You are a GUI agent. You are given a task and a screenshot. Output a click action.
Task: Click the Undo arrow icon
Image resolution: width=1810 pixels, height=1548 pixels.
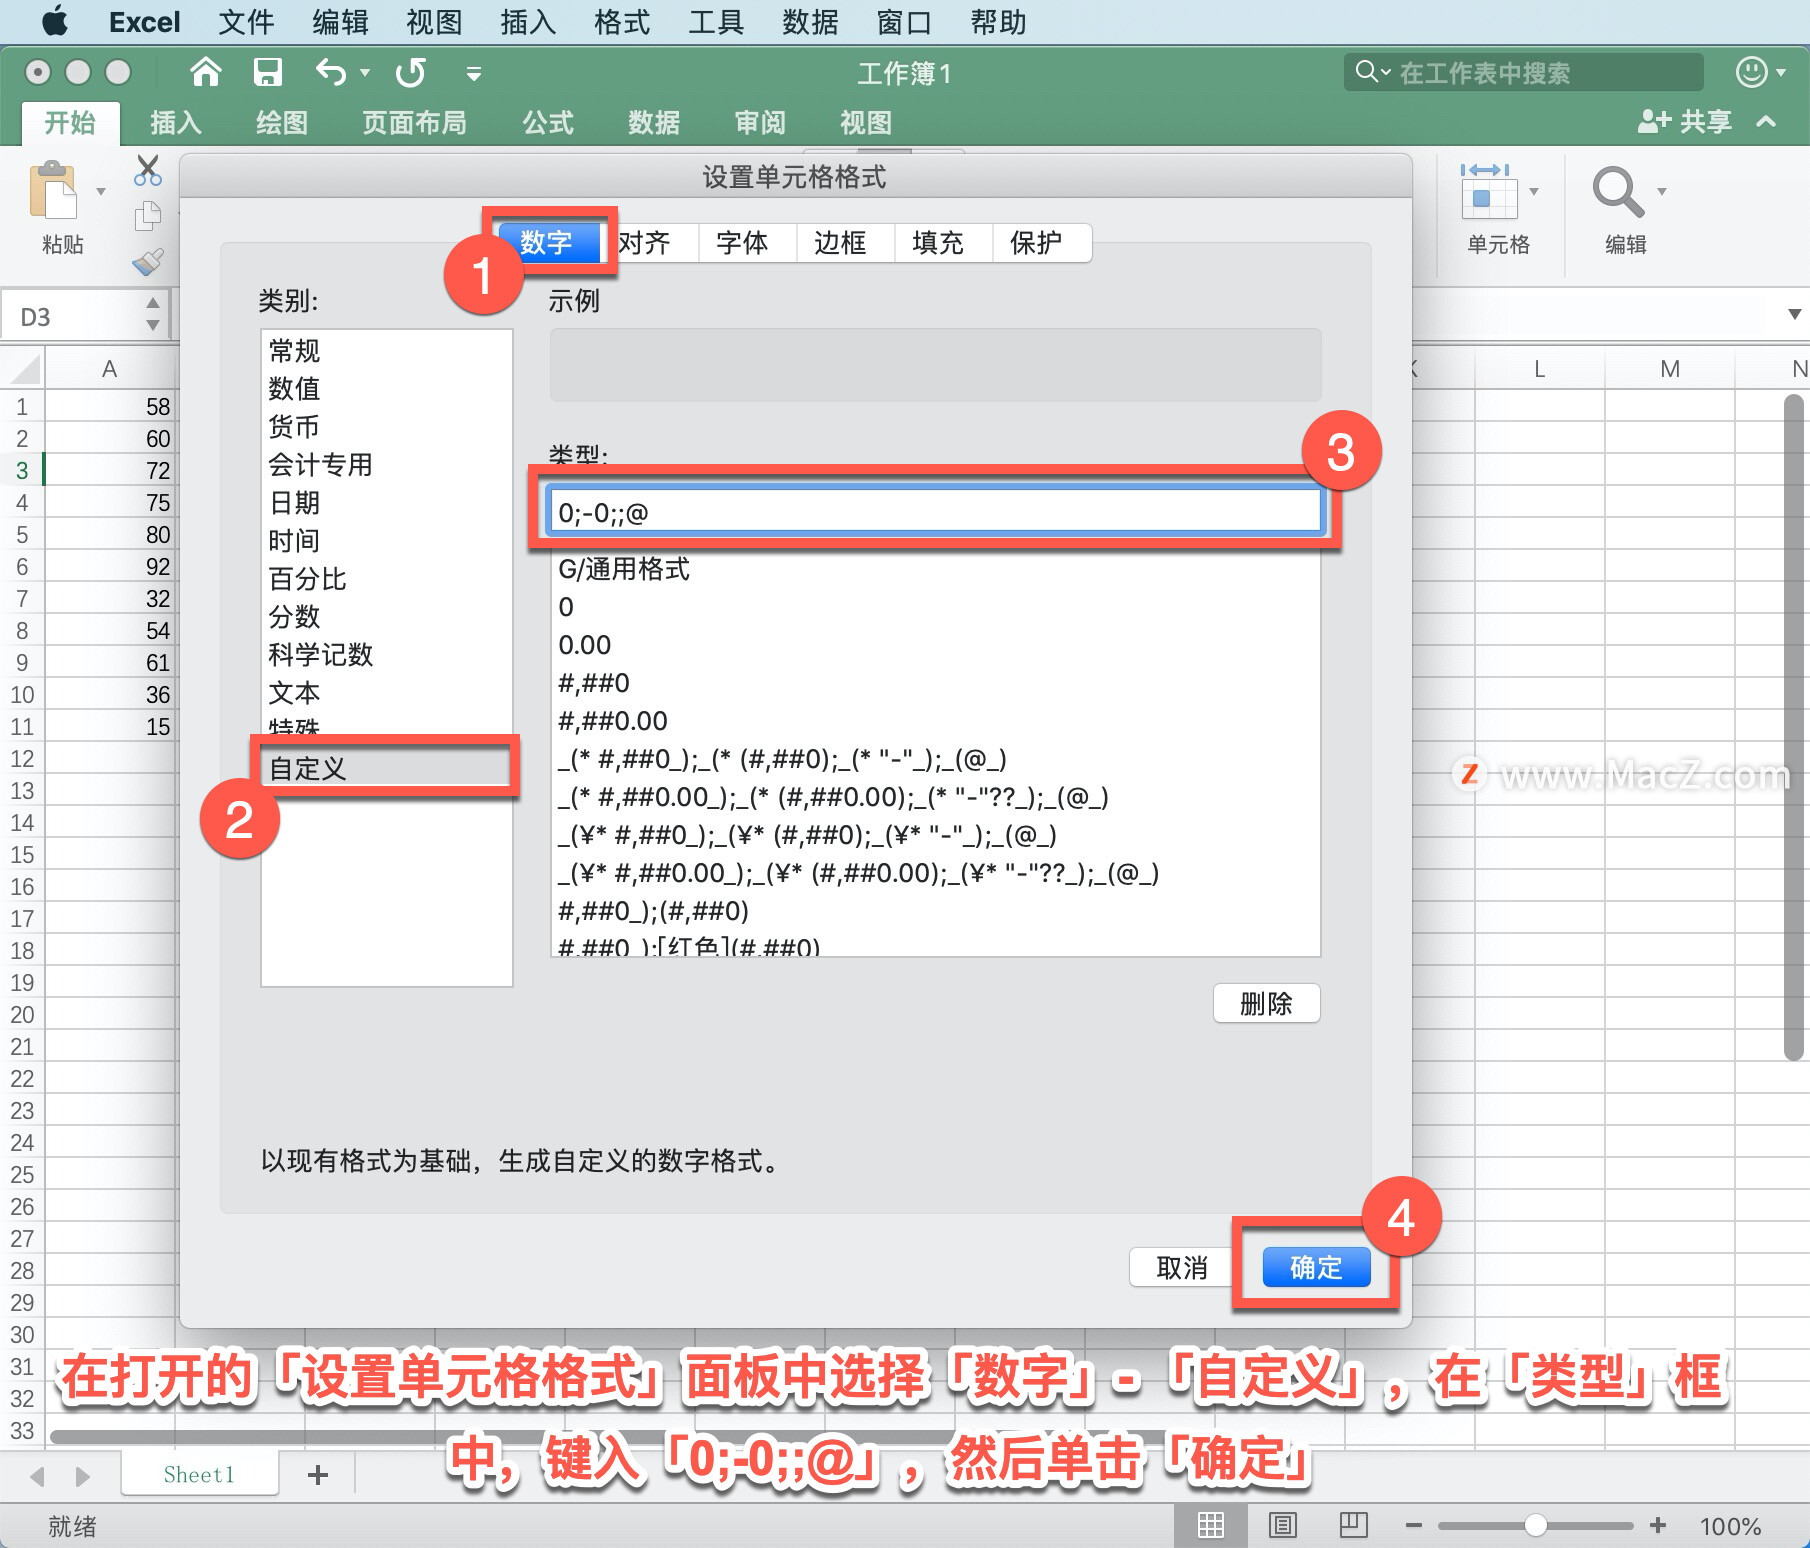[331, 72]
